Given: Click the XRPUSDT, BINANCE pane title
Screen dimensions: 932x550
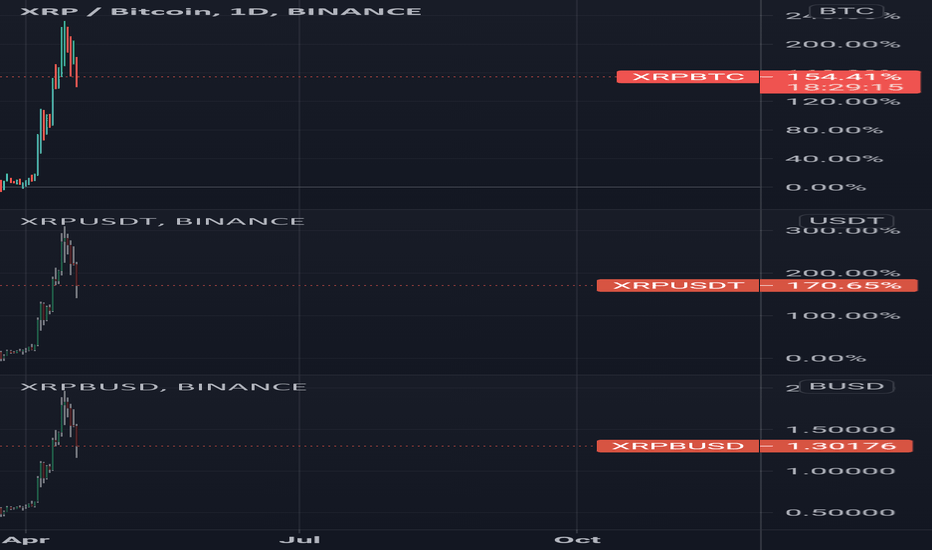Looking at the screenshot, I should click(x=163, y=221).
